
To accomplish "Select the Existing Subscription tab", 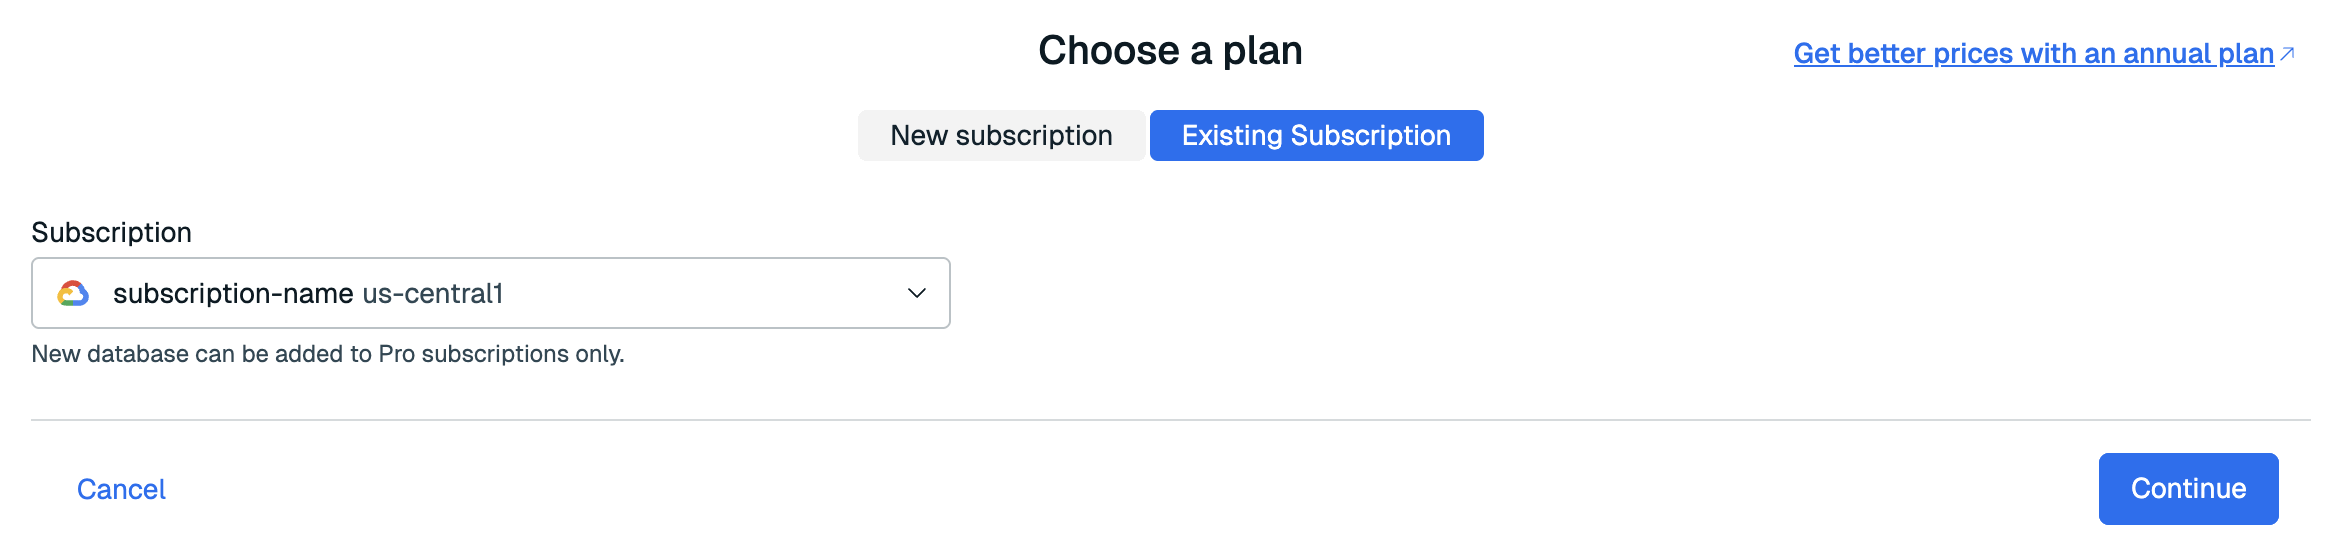I will click(x=1316, y=136).
